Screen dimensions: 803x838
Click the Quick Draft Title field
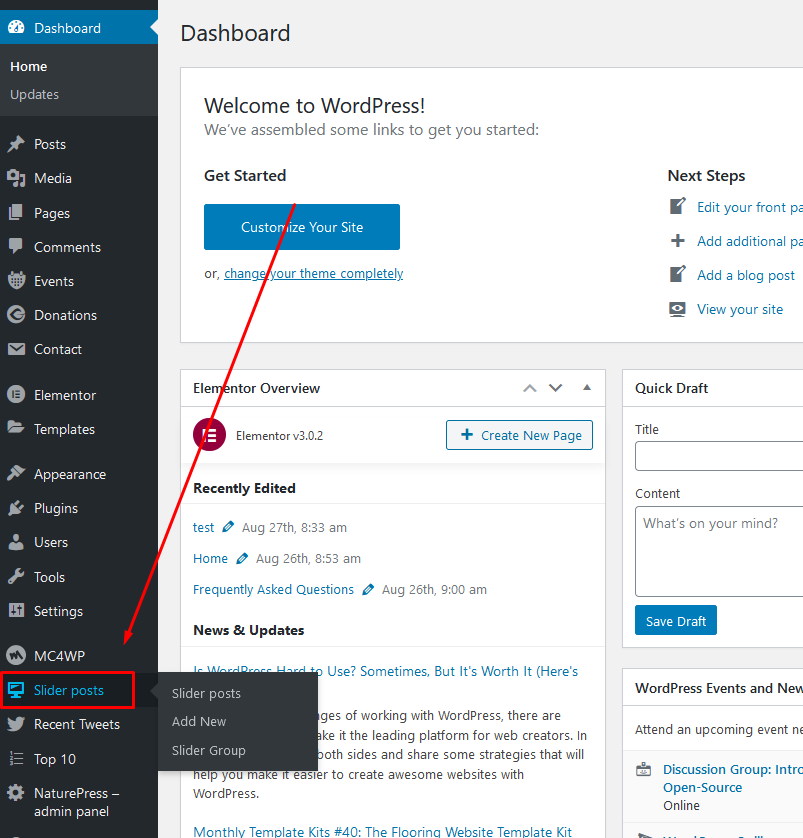point(719,456)
